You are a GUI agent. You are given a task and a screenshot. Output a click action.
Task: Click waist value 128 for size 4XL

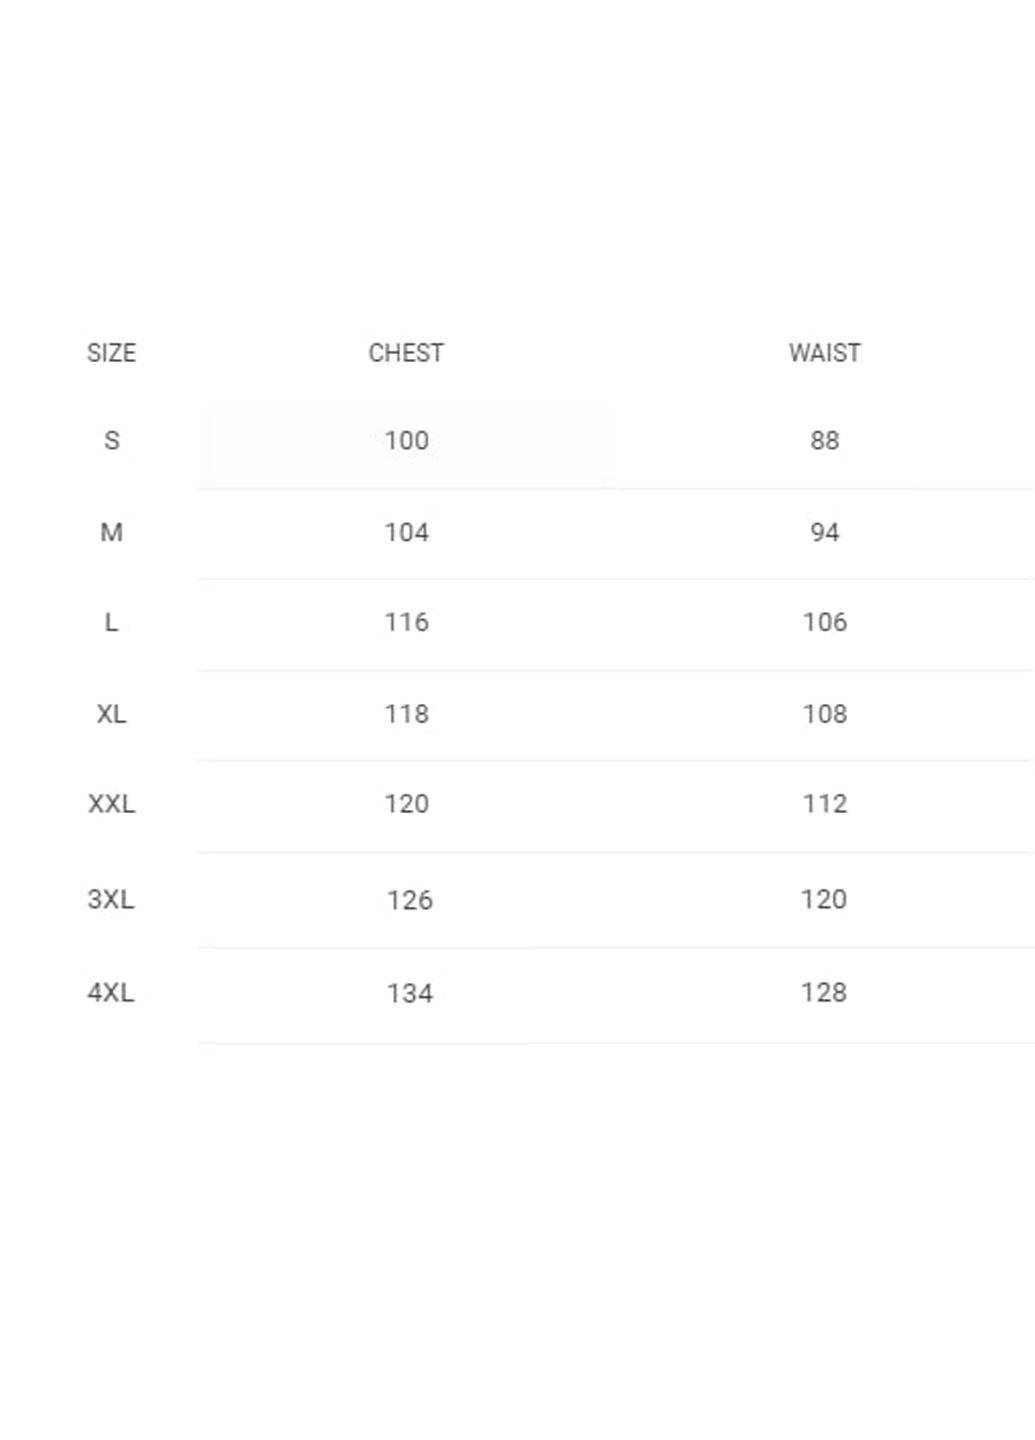click(x=824, y=993)
